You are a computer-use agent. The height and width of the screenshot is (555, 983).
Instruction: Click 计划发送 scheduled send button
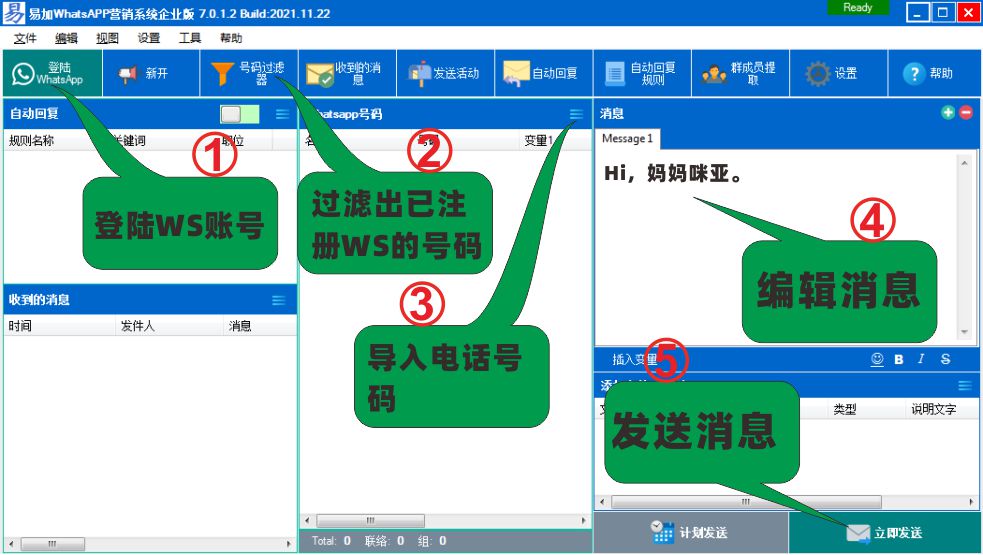(x=691, y=532)
